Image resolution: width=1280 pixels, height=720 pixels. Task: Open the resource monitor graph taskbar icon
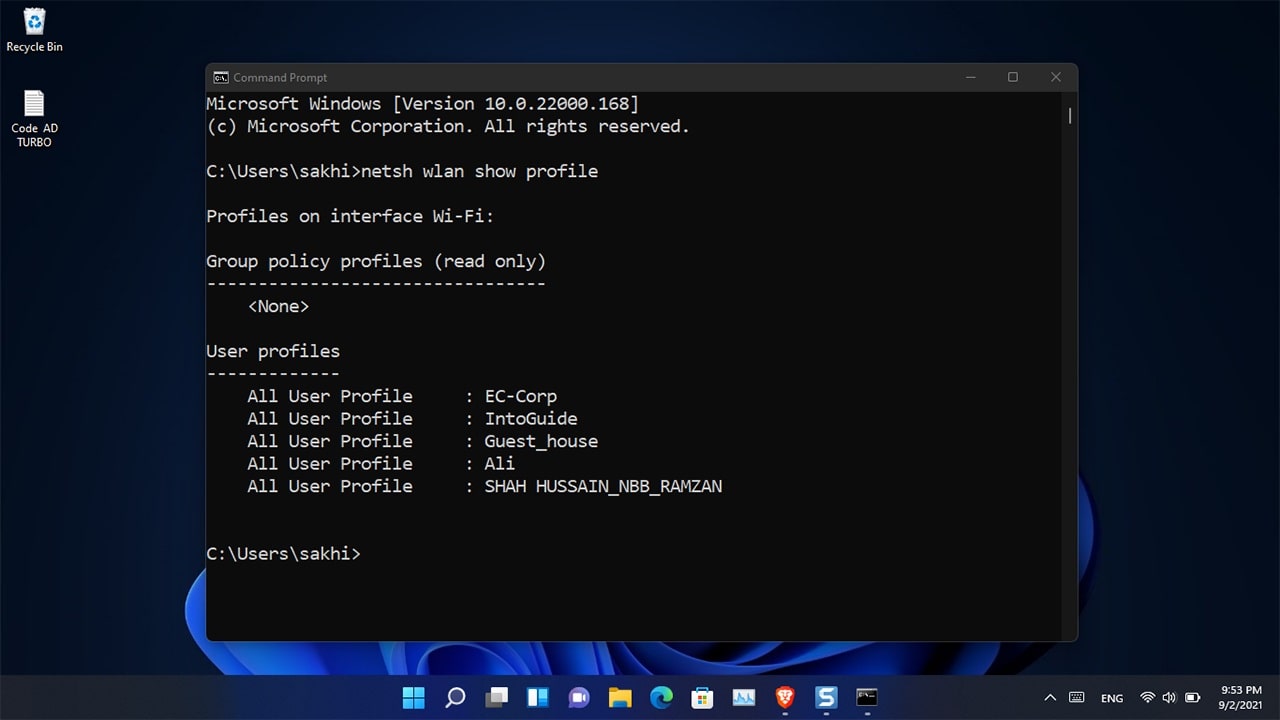[743, 697]
